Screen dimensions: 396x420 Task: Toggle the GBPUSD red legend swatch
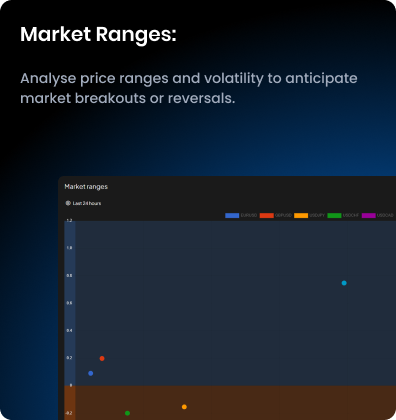coord(267,215)
